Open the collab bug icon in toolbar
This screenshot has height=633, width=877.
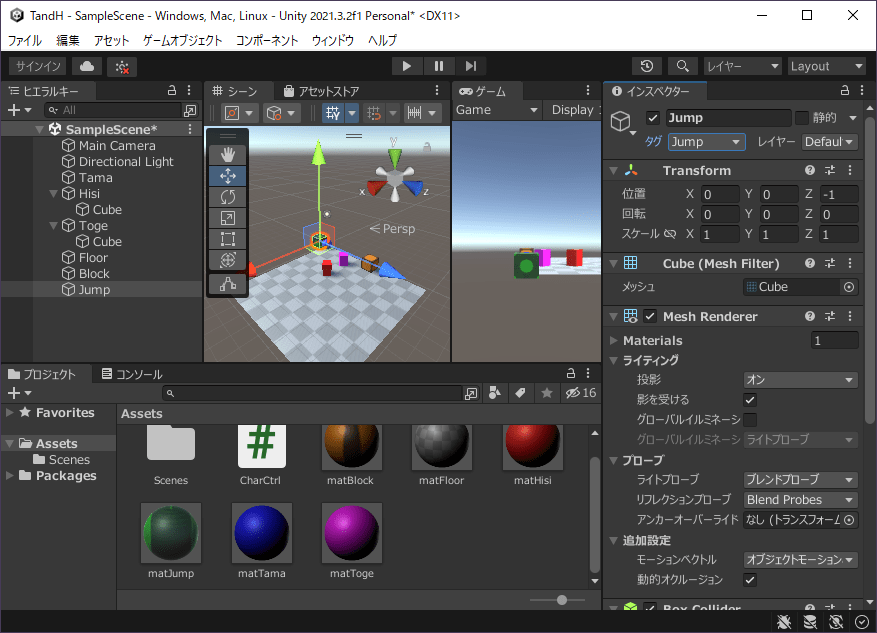tap(122, 67)
